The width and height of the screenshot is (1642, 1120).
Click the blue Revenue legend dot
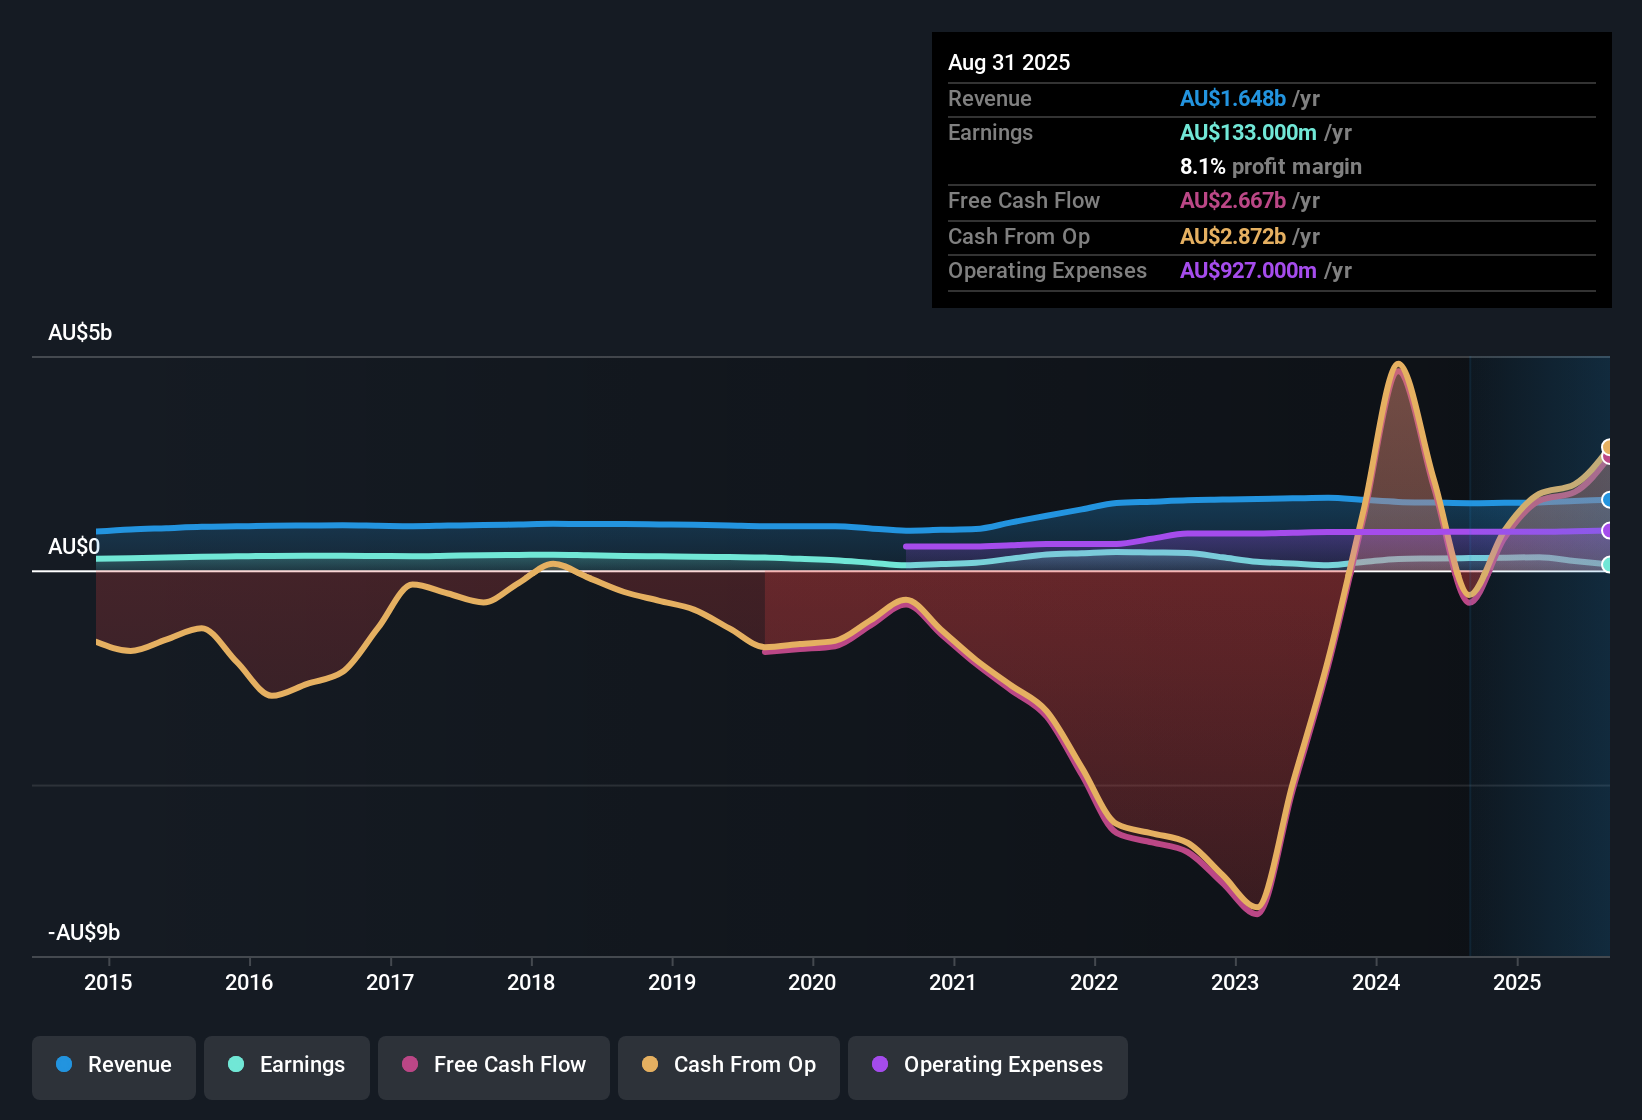pos(64,1065)
